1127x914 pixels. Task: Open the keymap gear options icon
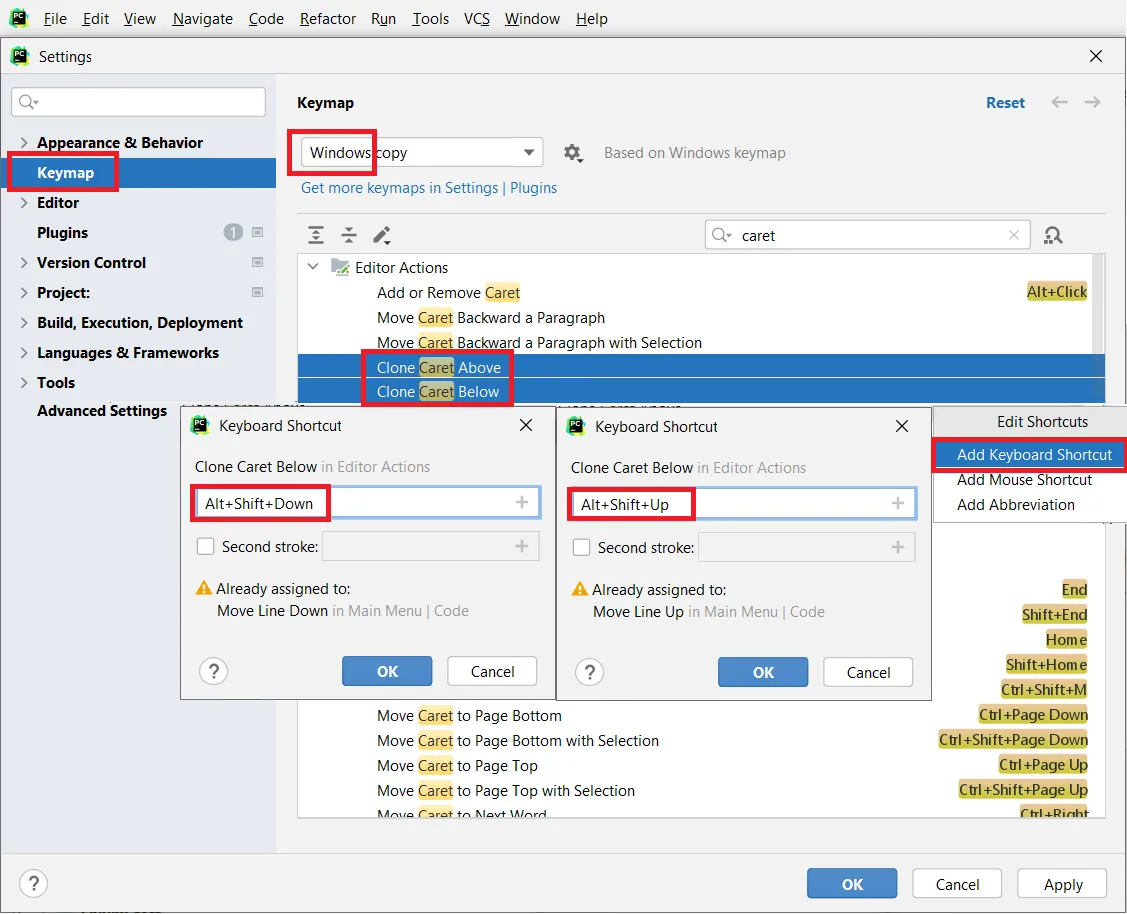[x=573, y=152]
